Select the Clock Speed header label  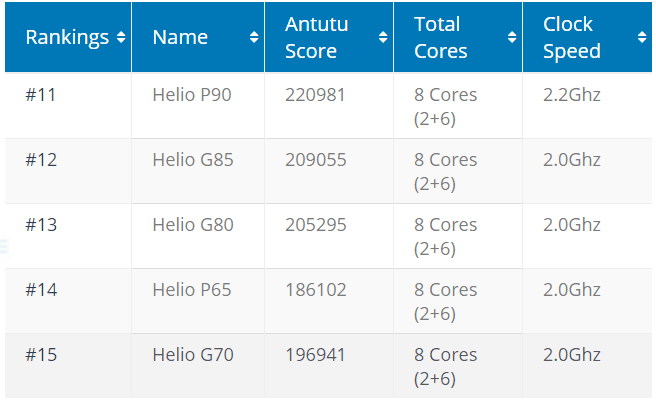point(571,38)
